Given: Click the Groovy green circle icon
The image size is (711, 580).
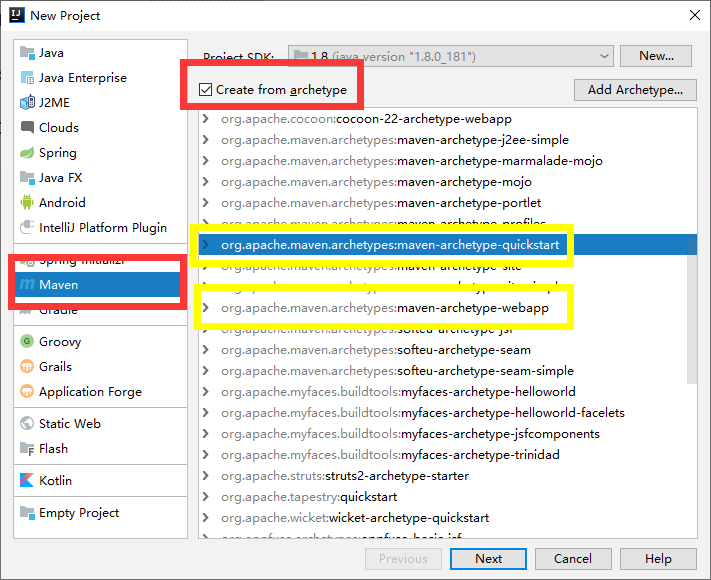Looking at the screenshot, I should tap(27, 341).
